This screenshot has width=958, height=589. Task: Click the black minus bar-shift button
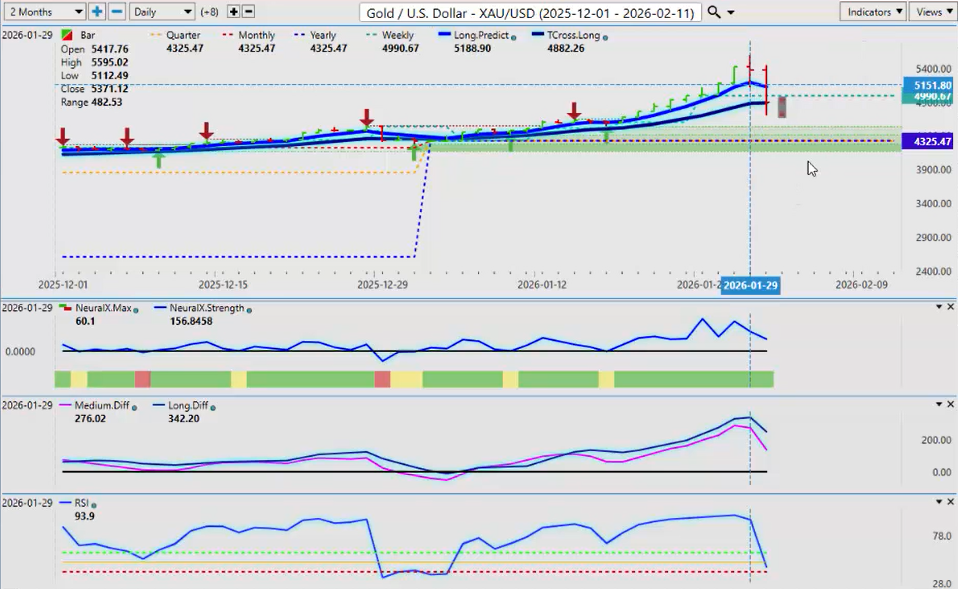249,12
